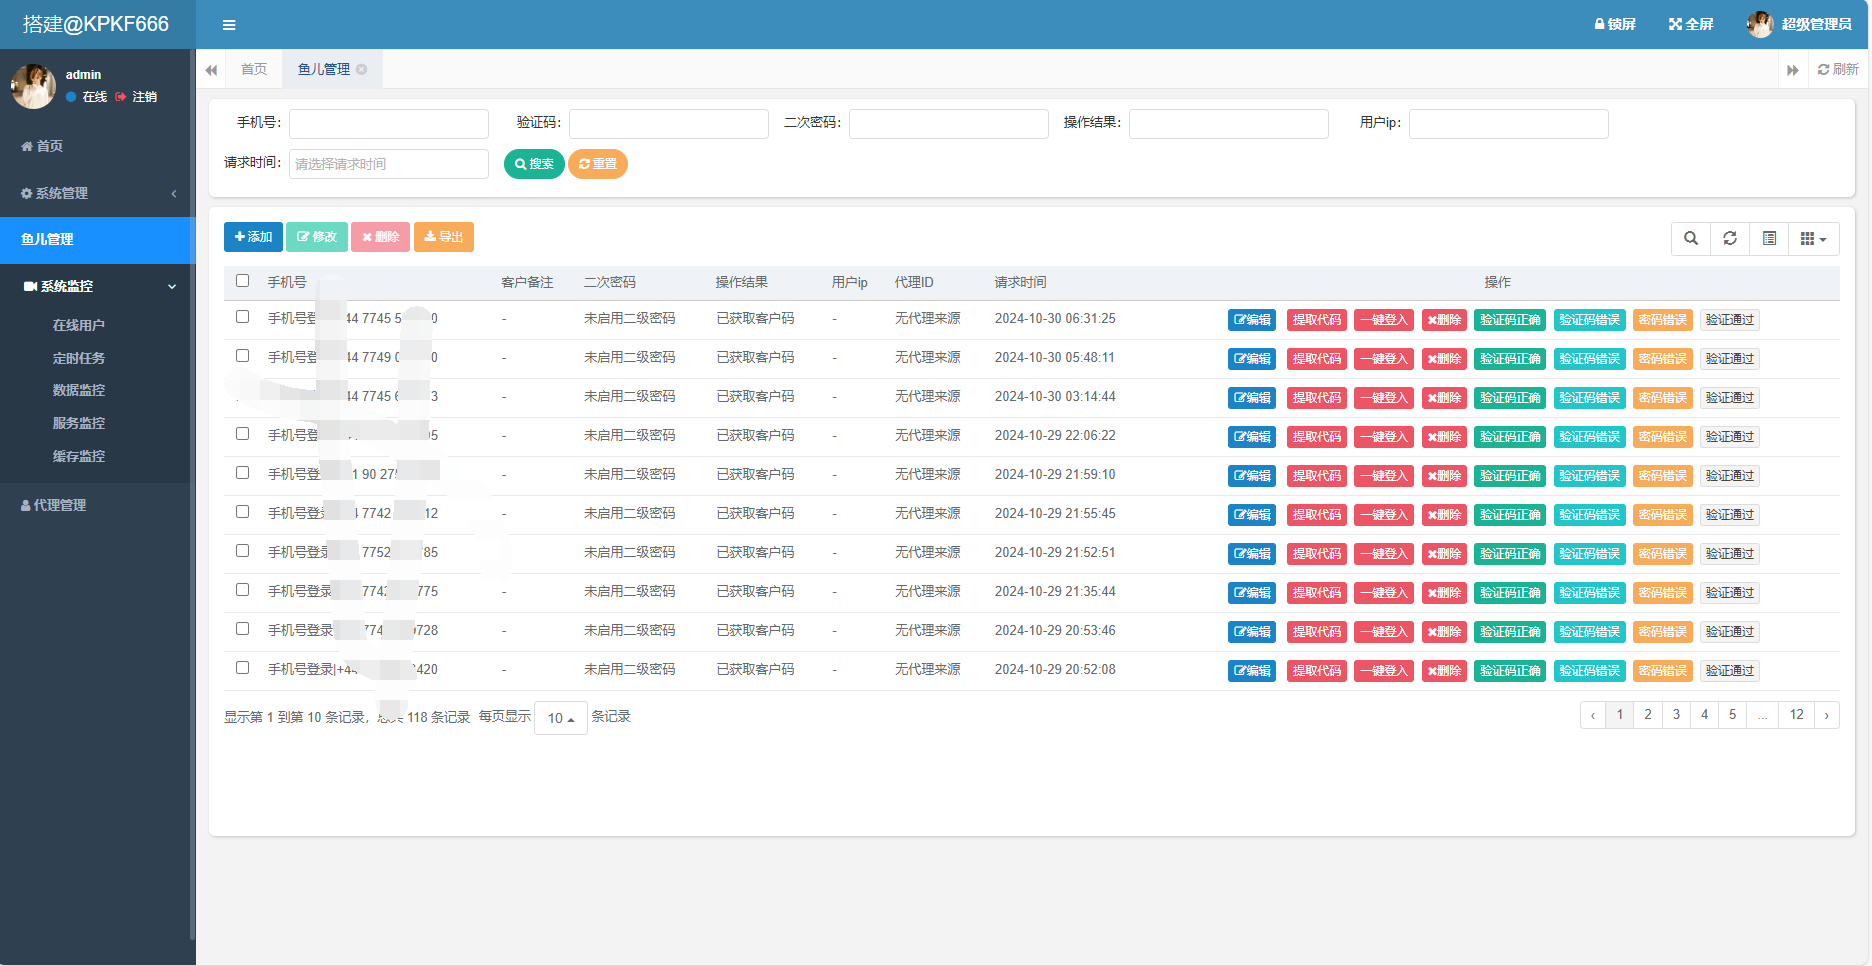
Task: Go to page 2 in pagination
Action: tap(1648, 715)
